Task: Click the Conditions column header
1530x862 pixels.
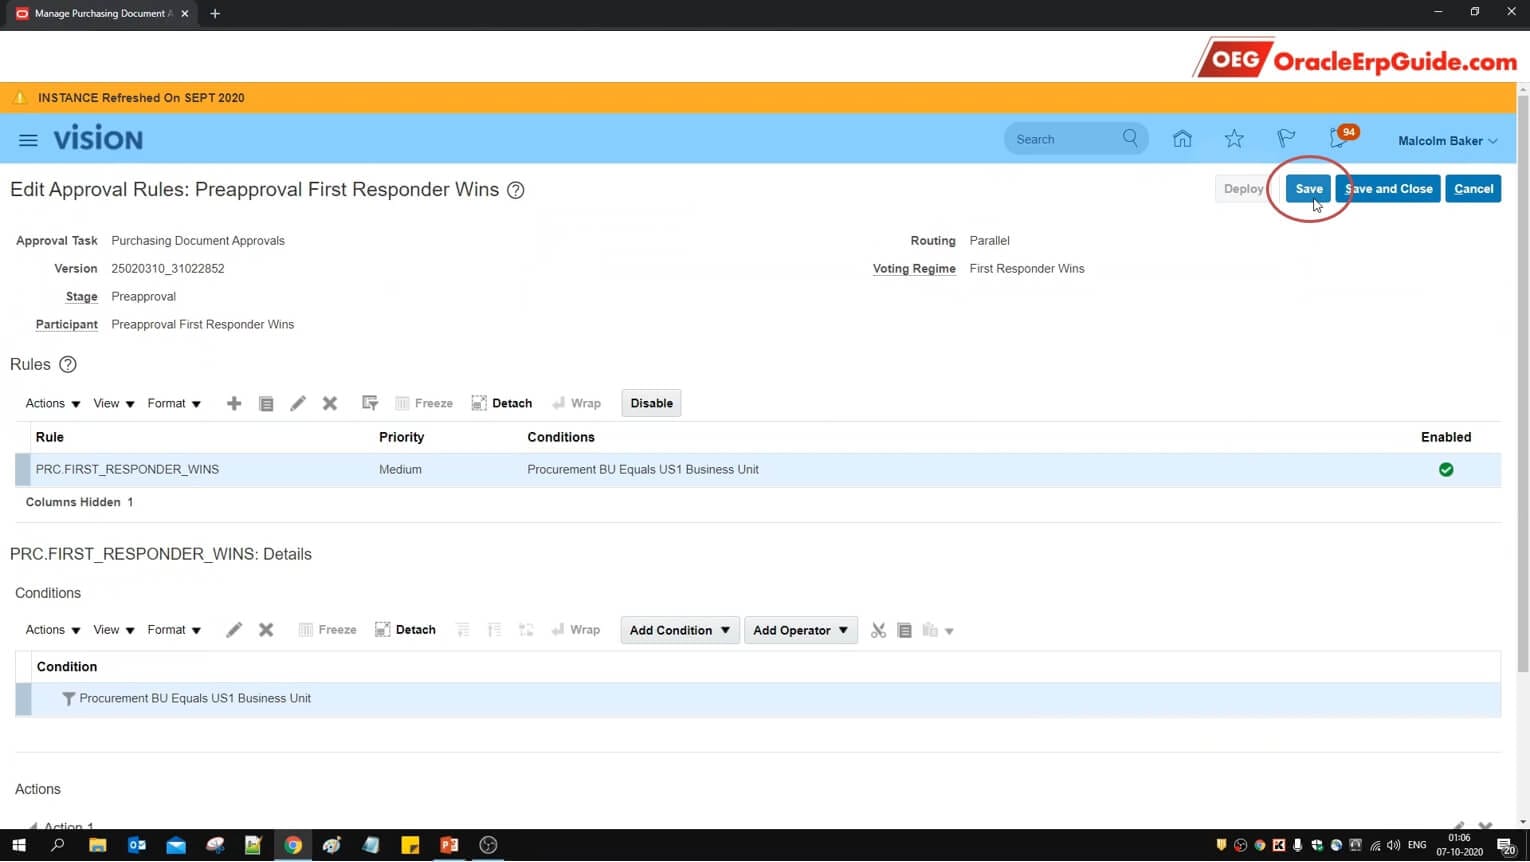Action: 560,437
